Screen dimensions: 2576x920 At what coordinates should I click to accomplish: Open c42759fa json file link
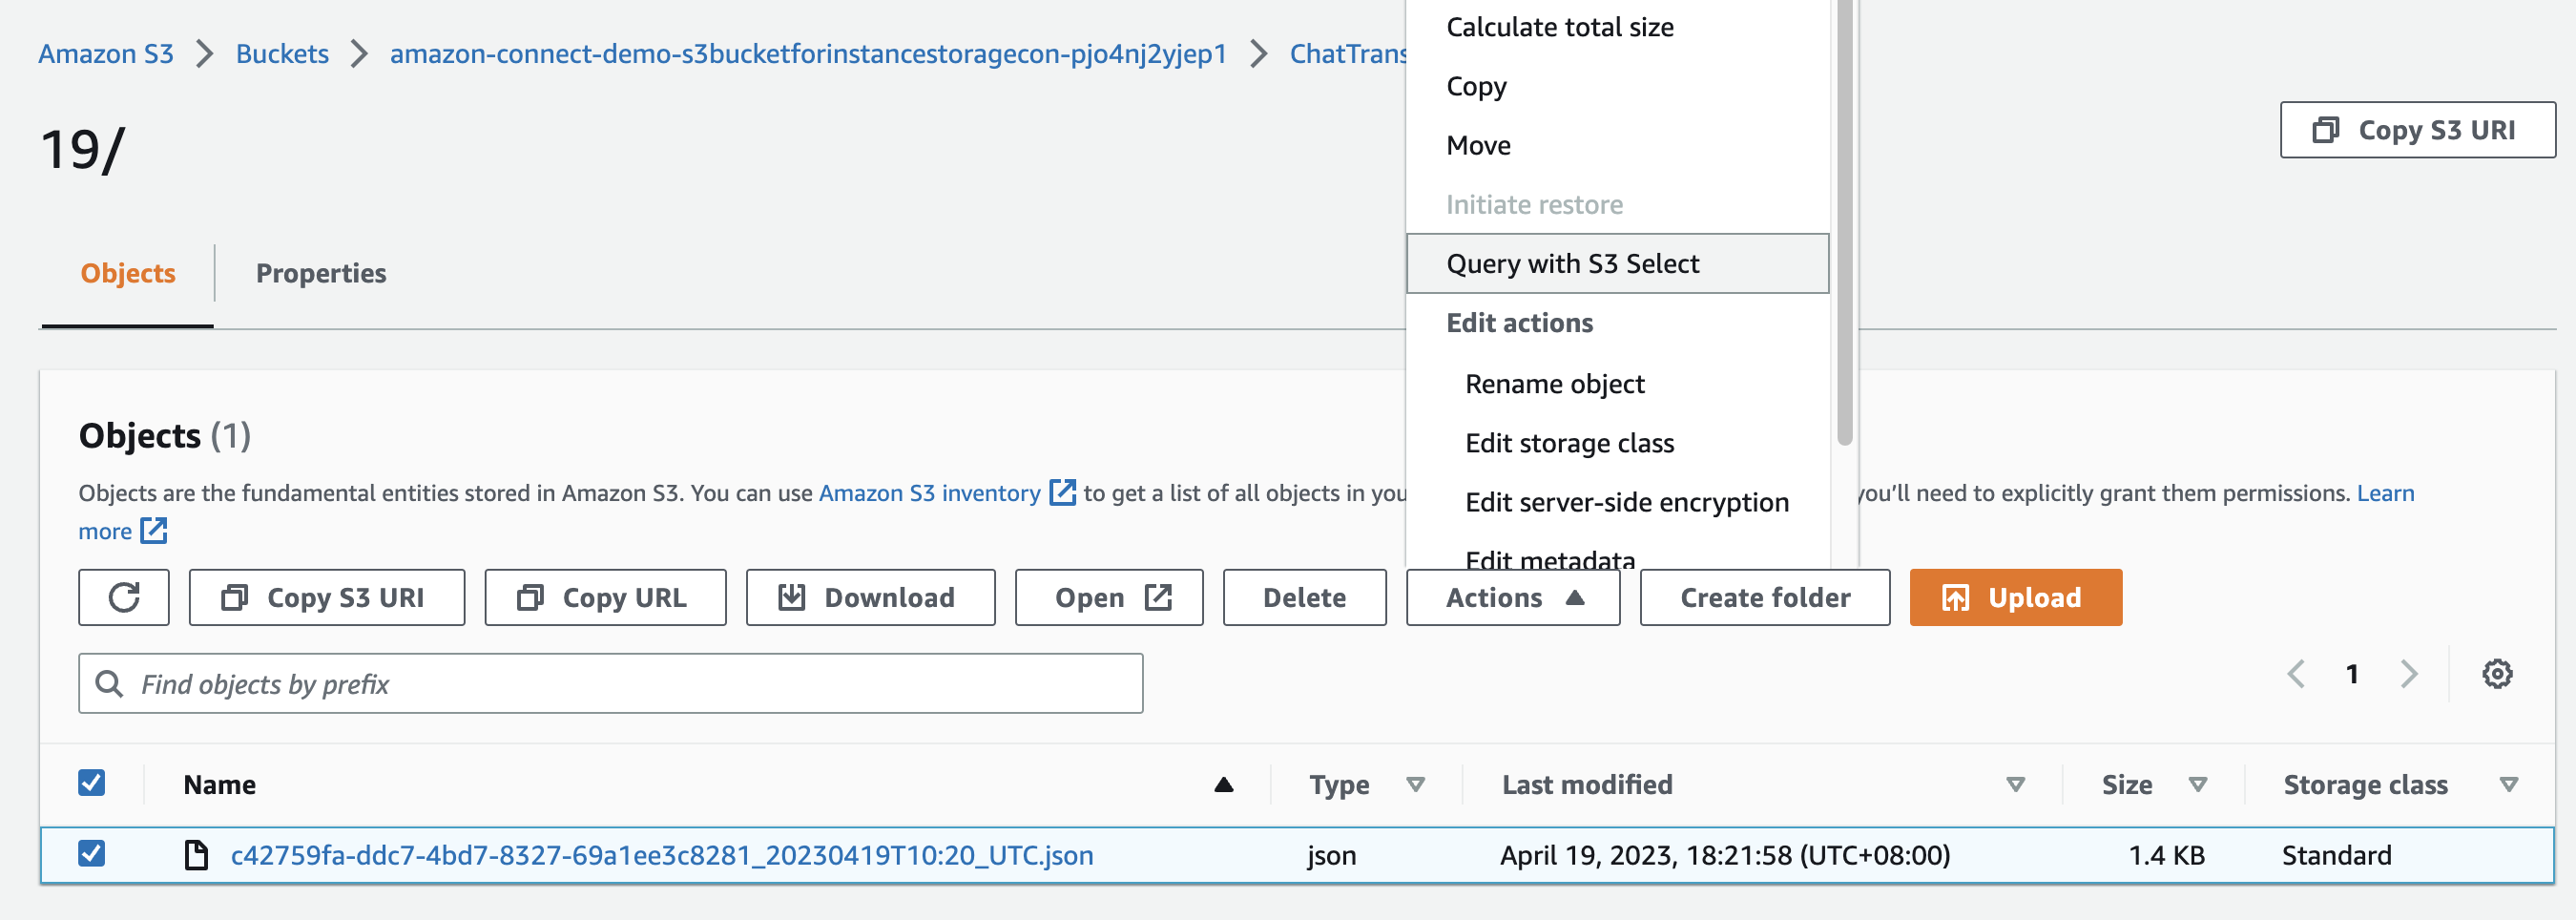point(662,855)
